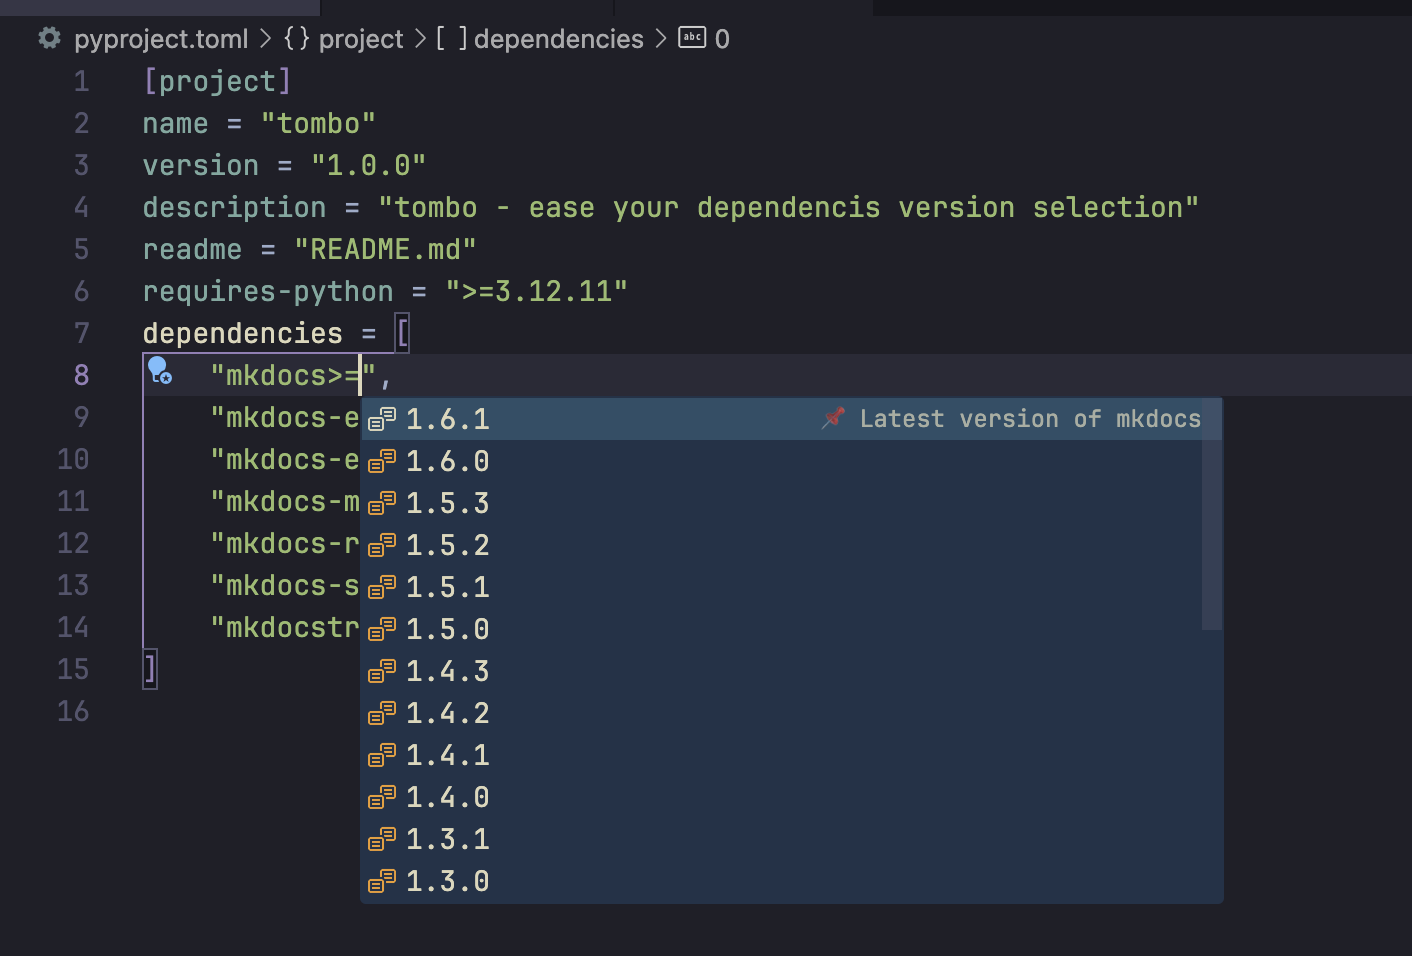Click the ">=3.12.11" requires-python value
Viewport: 1412px width, 956px height.
tap(536, 291)
